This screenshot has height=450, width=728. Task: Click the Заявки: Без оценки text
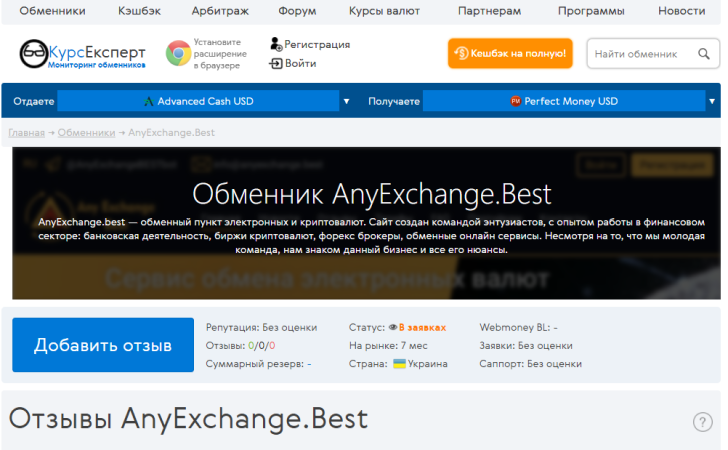tap(526, 346)
